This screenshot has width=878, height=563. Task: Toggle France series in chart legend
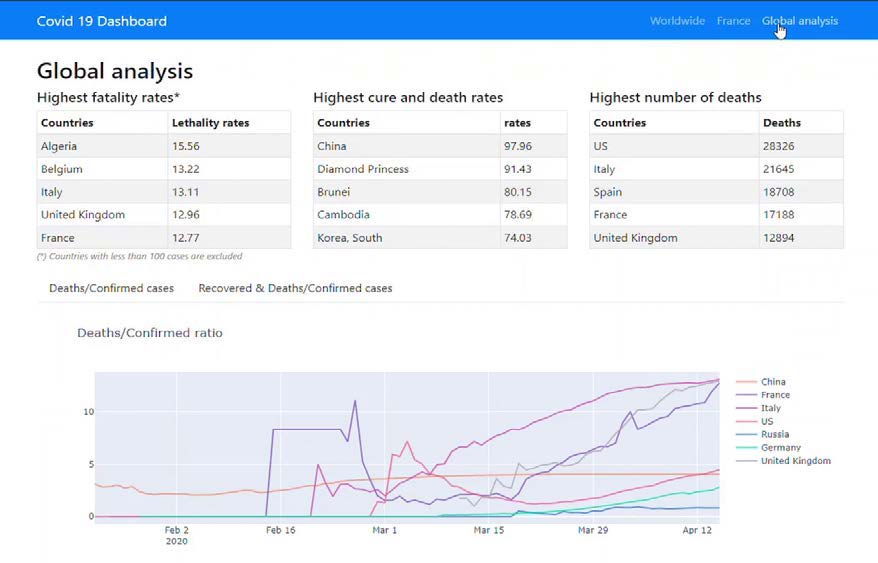[774, 395]
